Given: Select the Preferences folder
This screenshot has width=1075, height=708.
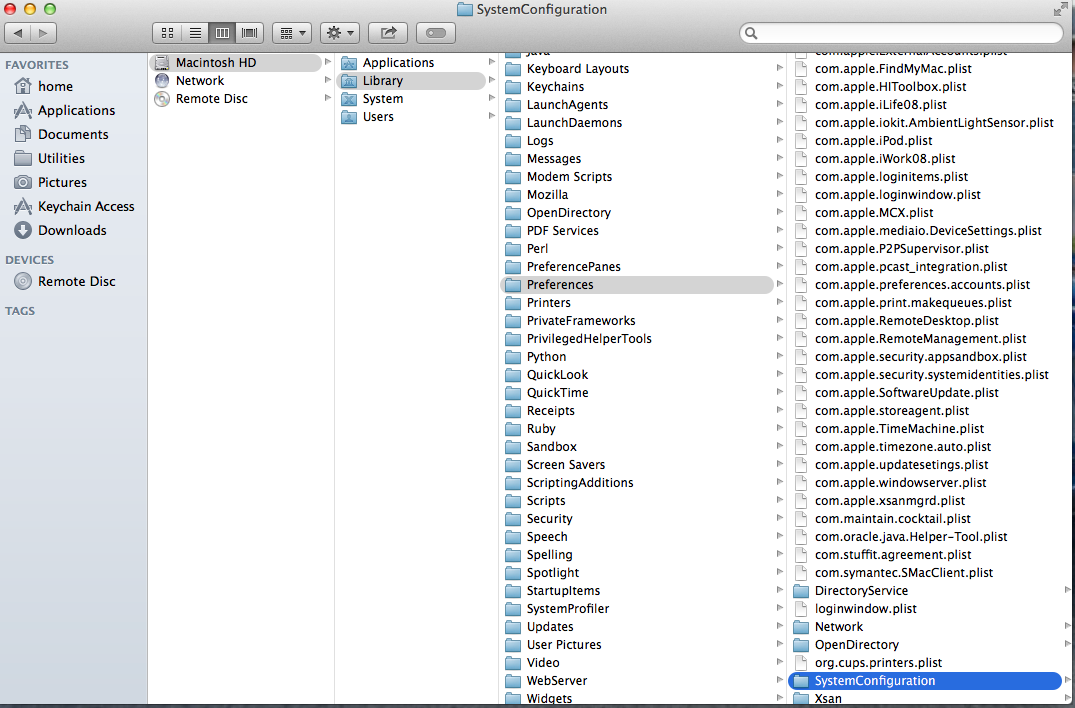Looking at the screenshot, I should [x=638, y=284].
